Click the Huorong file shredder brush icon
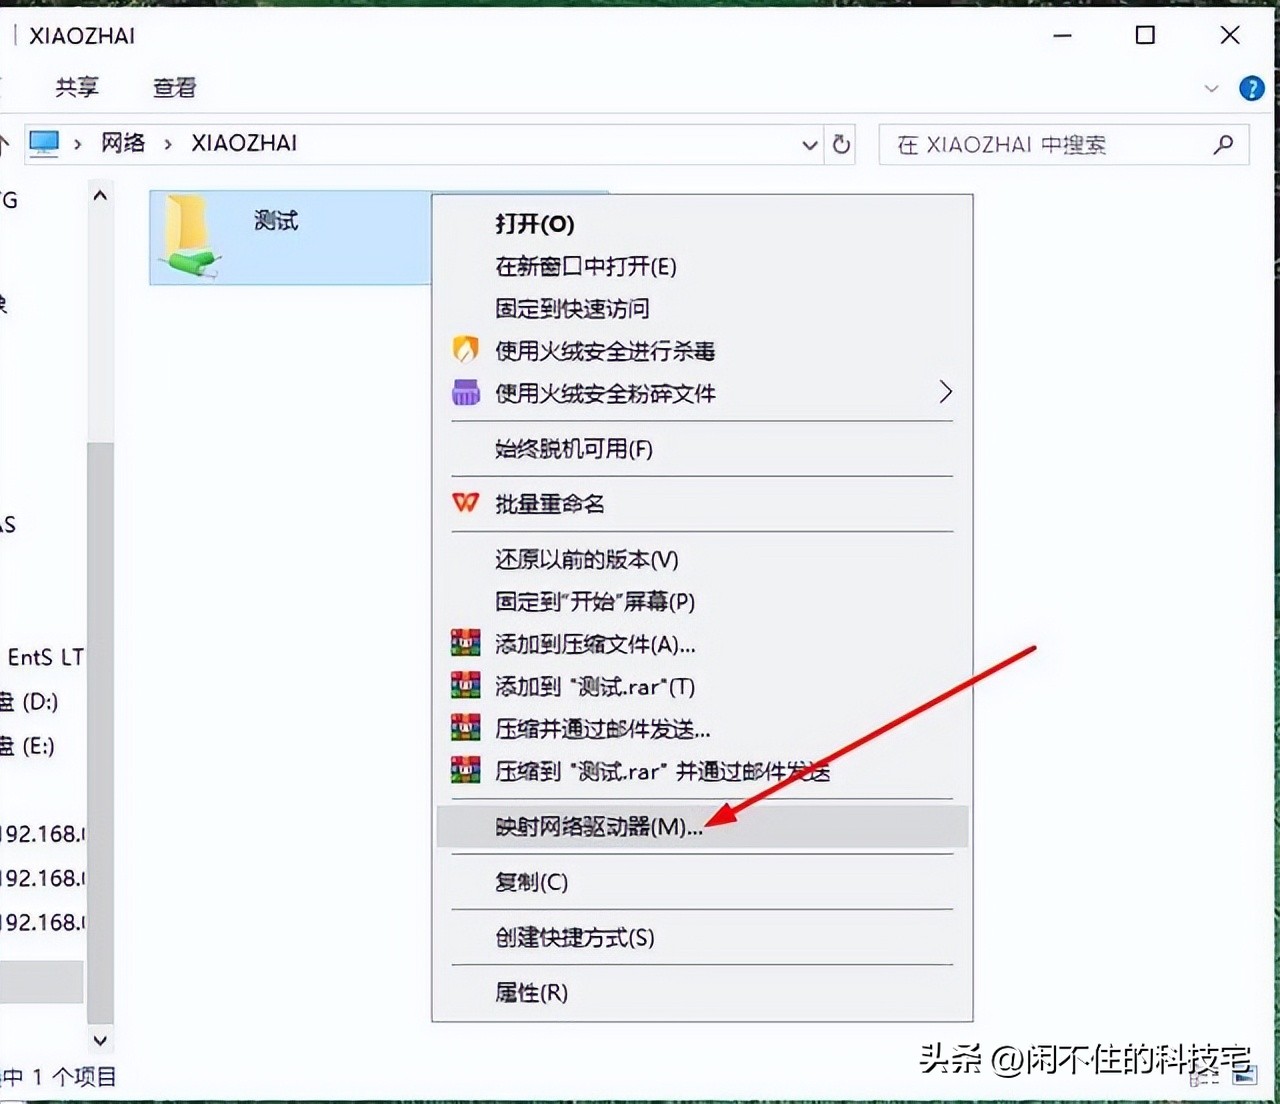 [x=465, y=392]
